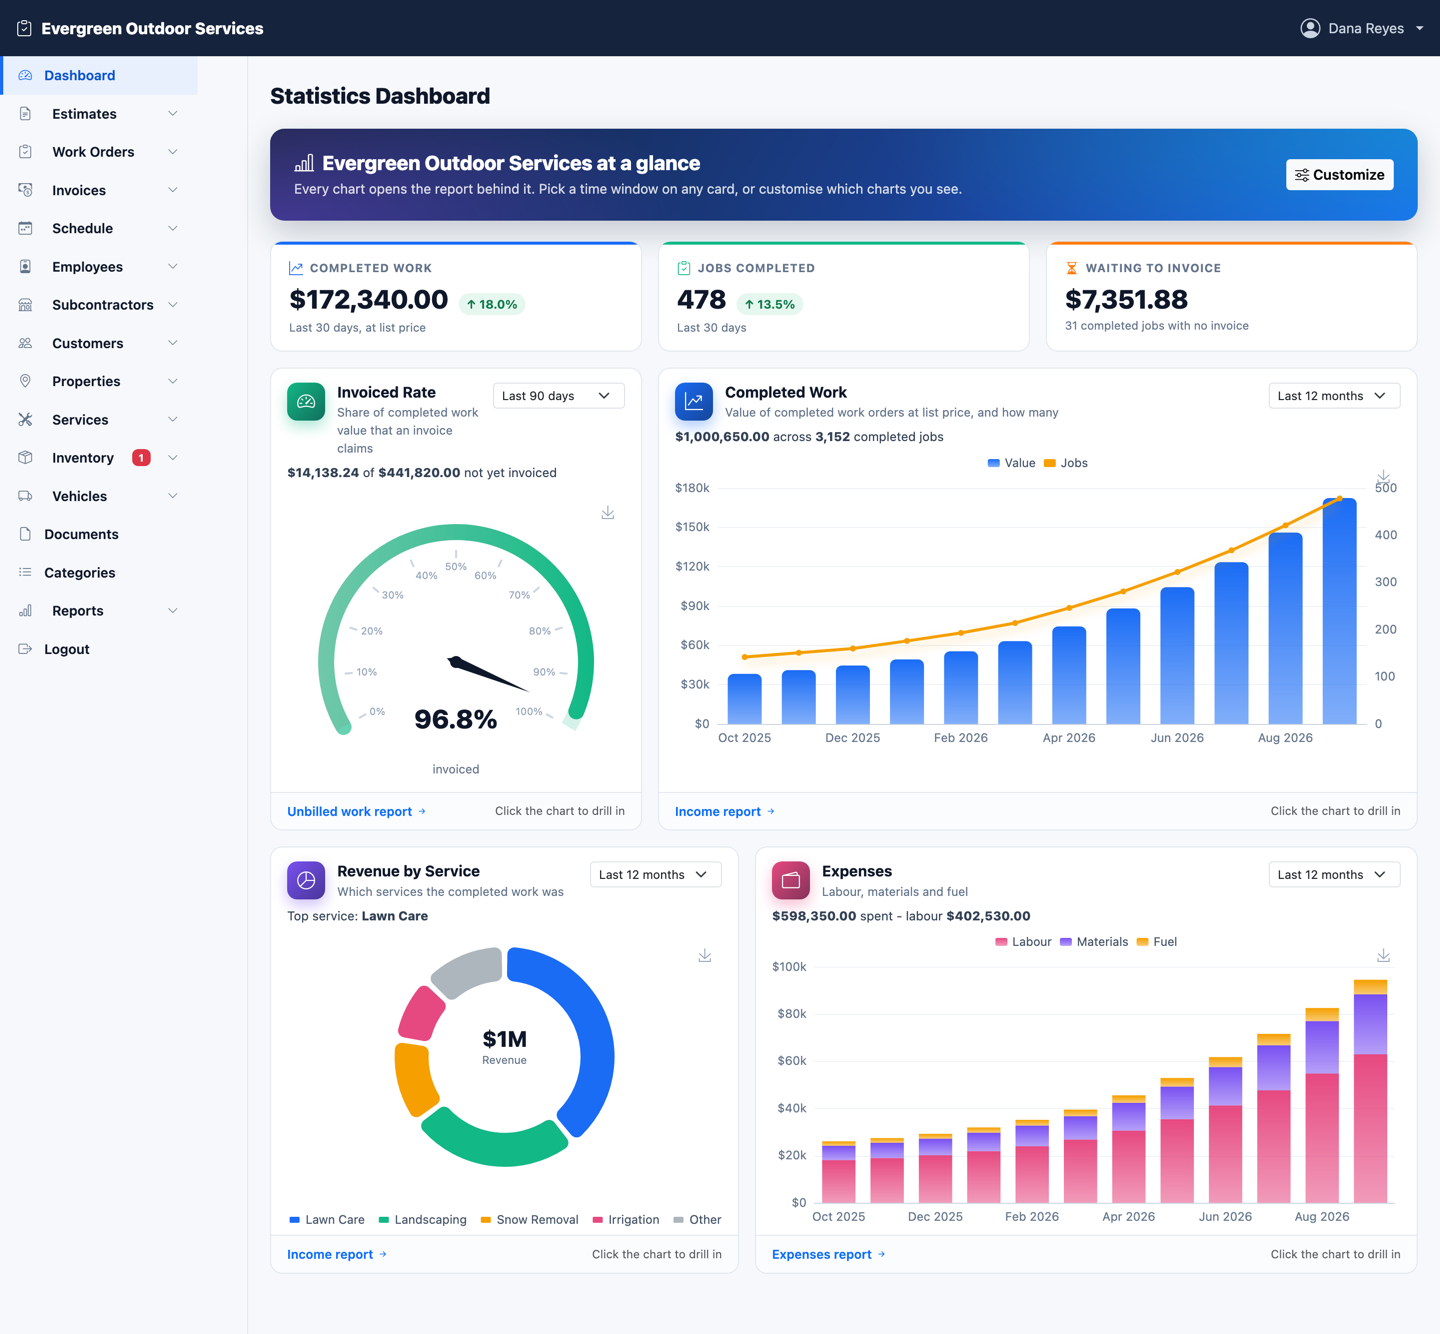Screen dimensions: 1440x1334
Task: Toggle Lawn Care in donut legend
Action: click(327, 1220)
